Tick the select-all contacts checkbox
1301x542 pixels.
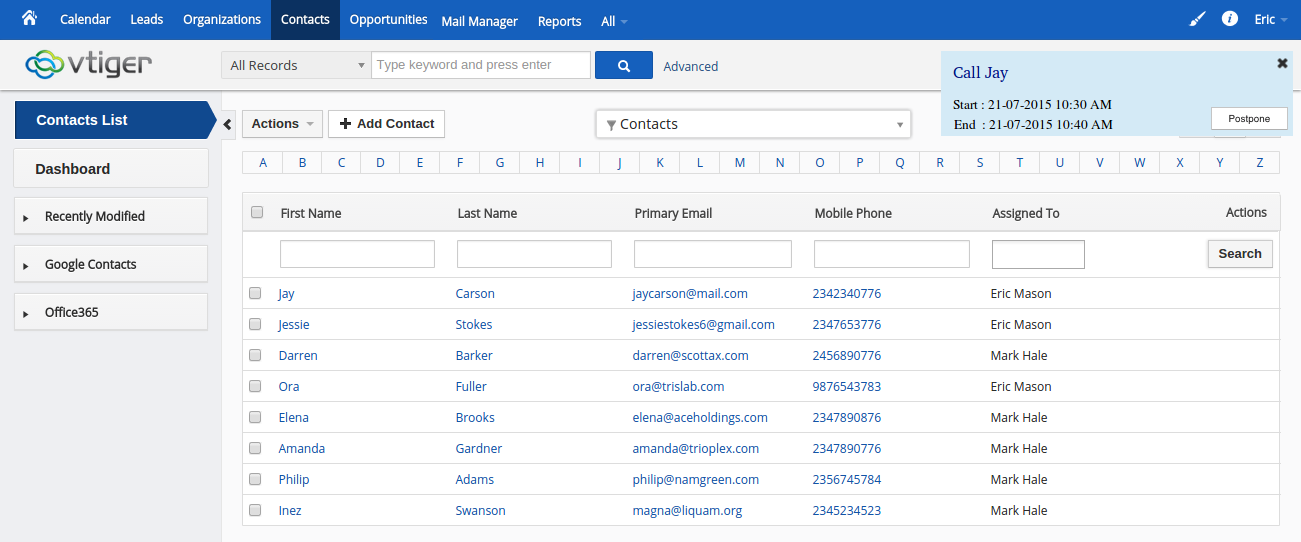point(257,212)
